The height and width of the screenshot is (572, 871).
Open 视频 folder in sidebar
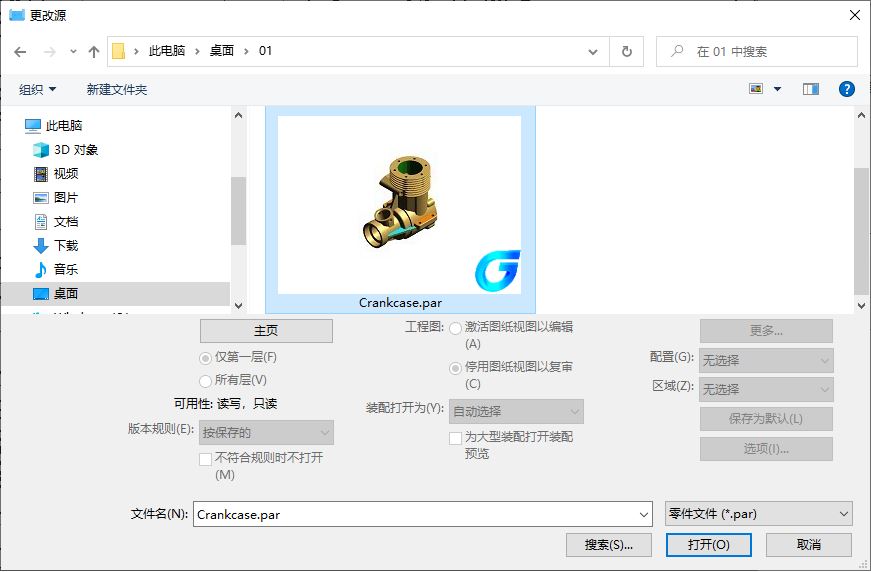tap(56, 174)
